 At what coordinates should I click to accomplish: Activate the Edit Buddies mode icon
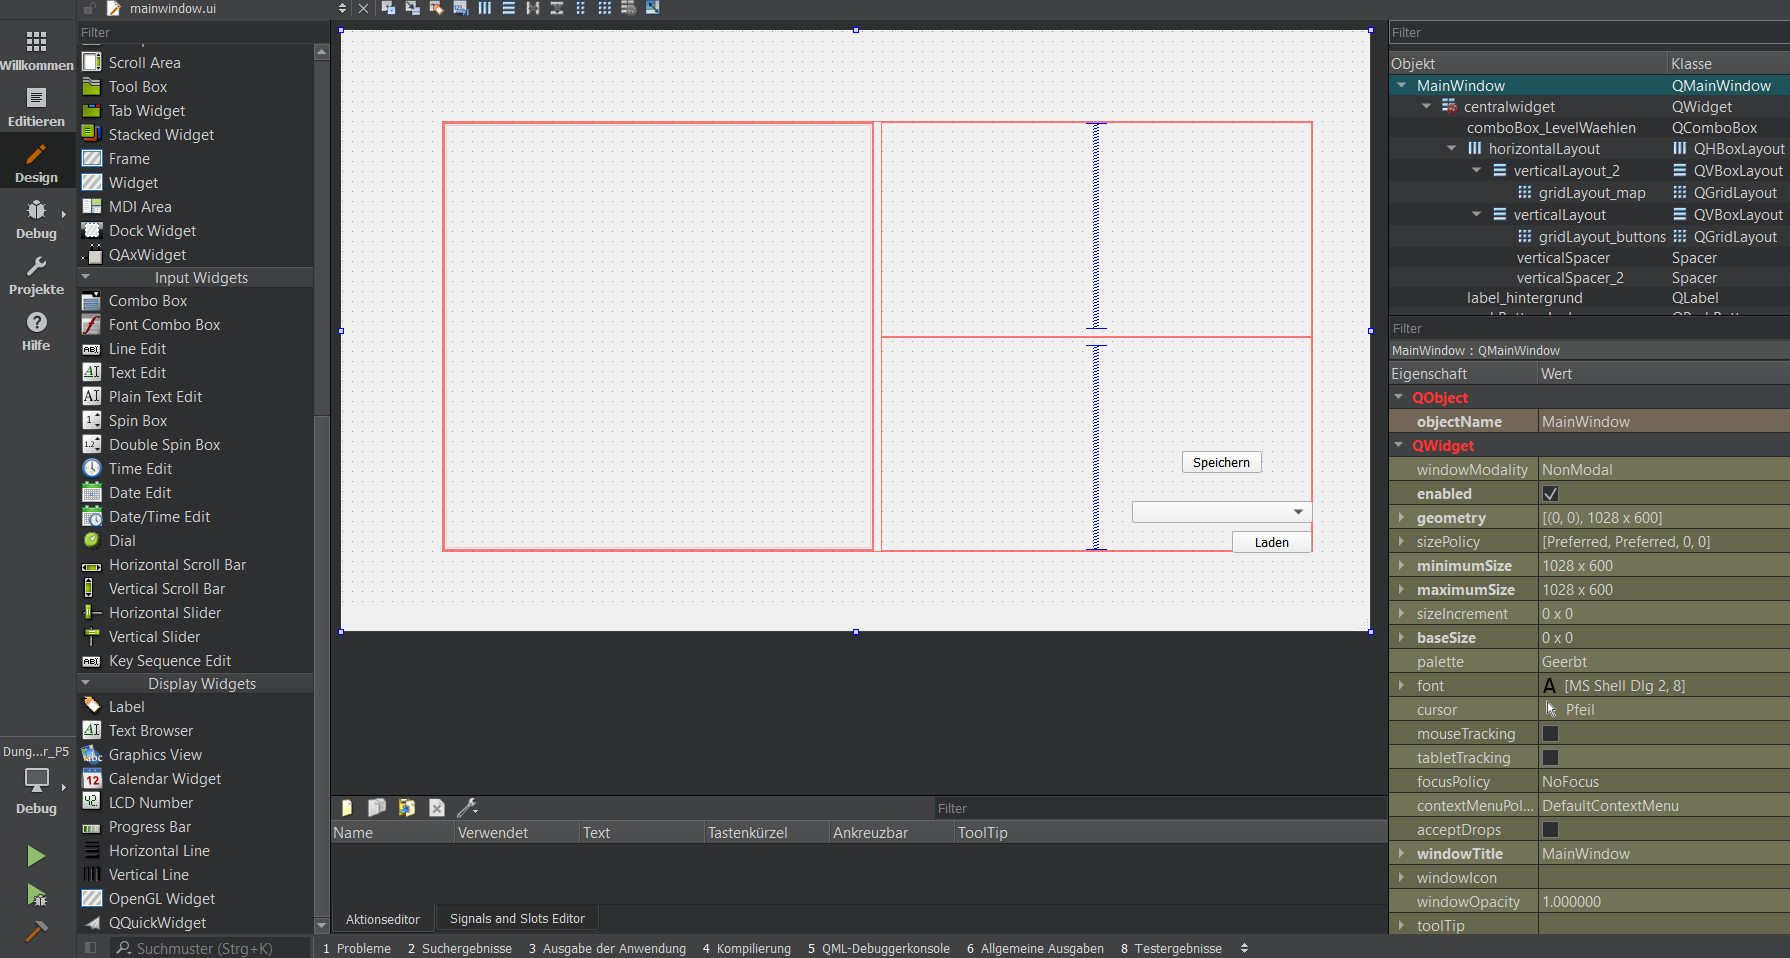coord(436,8)
